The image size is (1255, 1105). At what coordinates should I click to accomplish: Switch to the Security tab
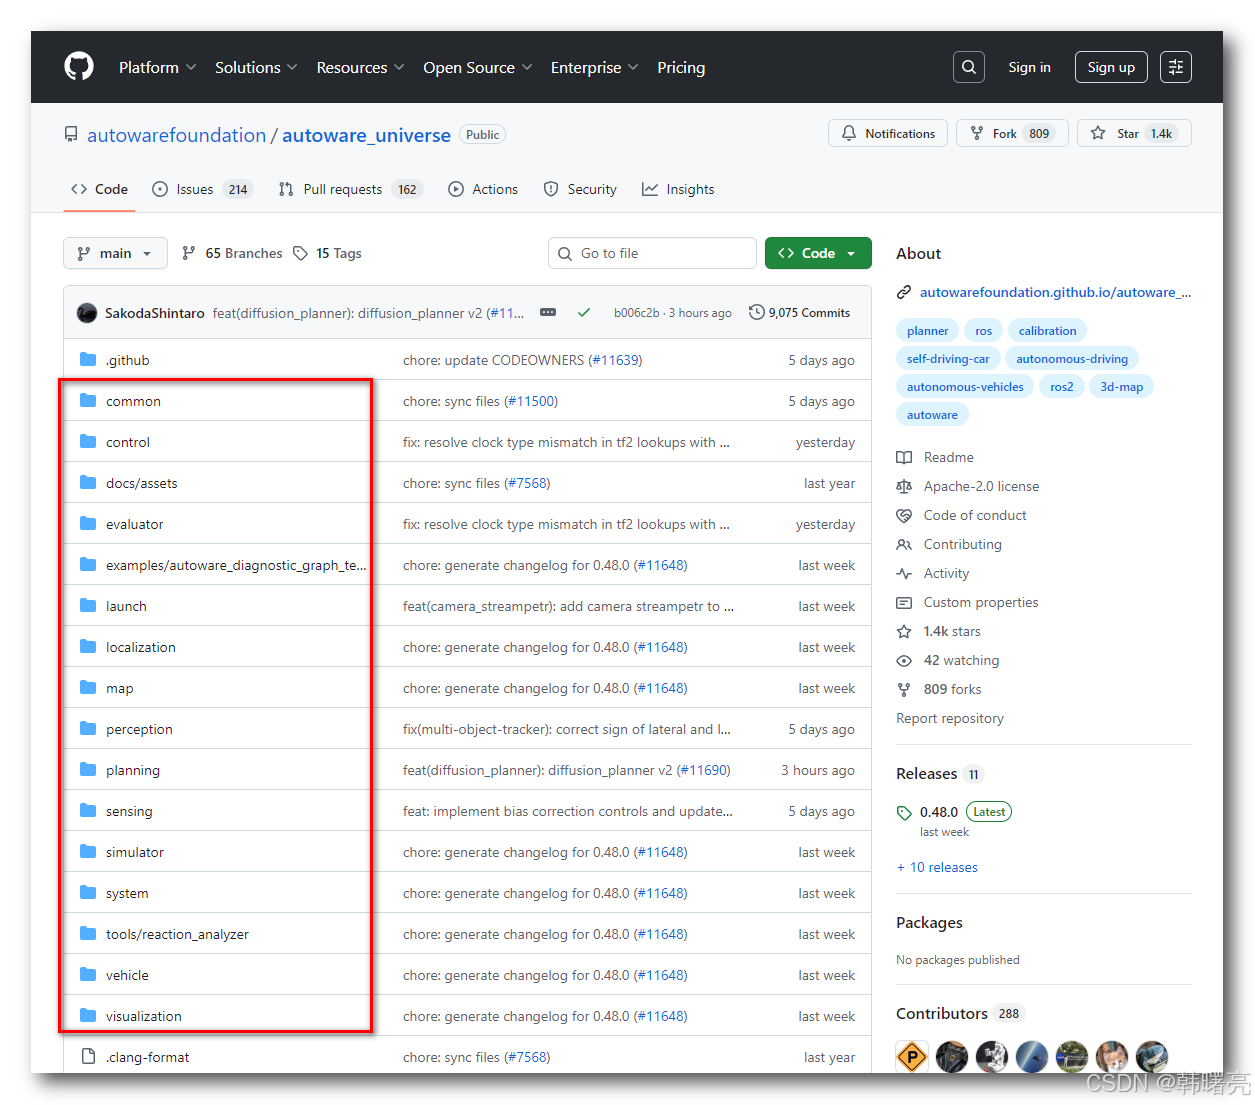(x=580, y=189)
